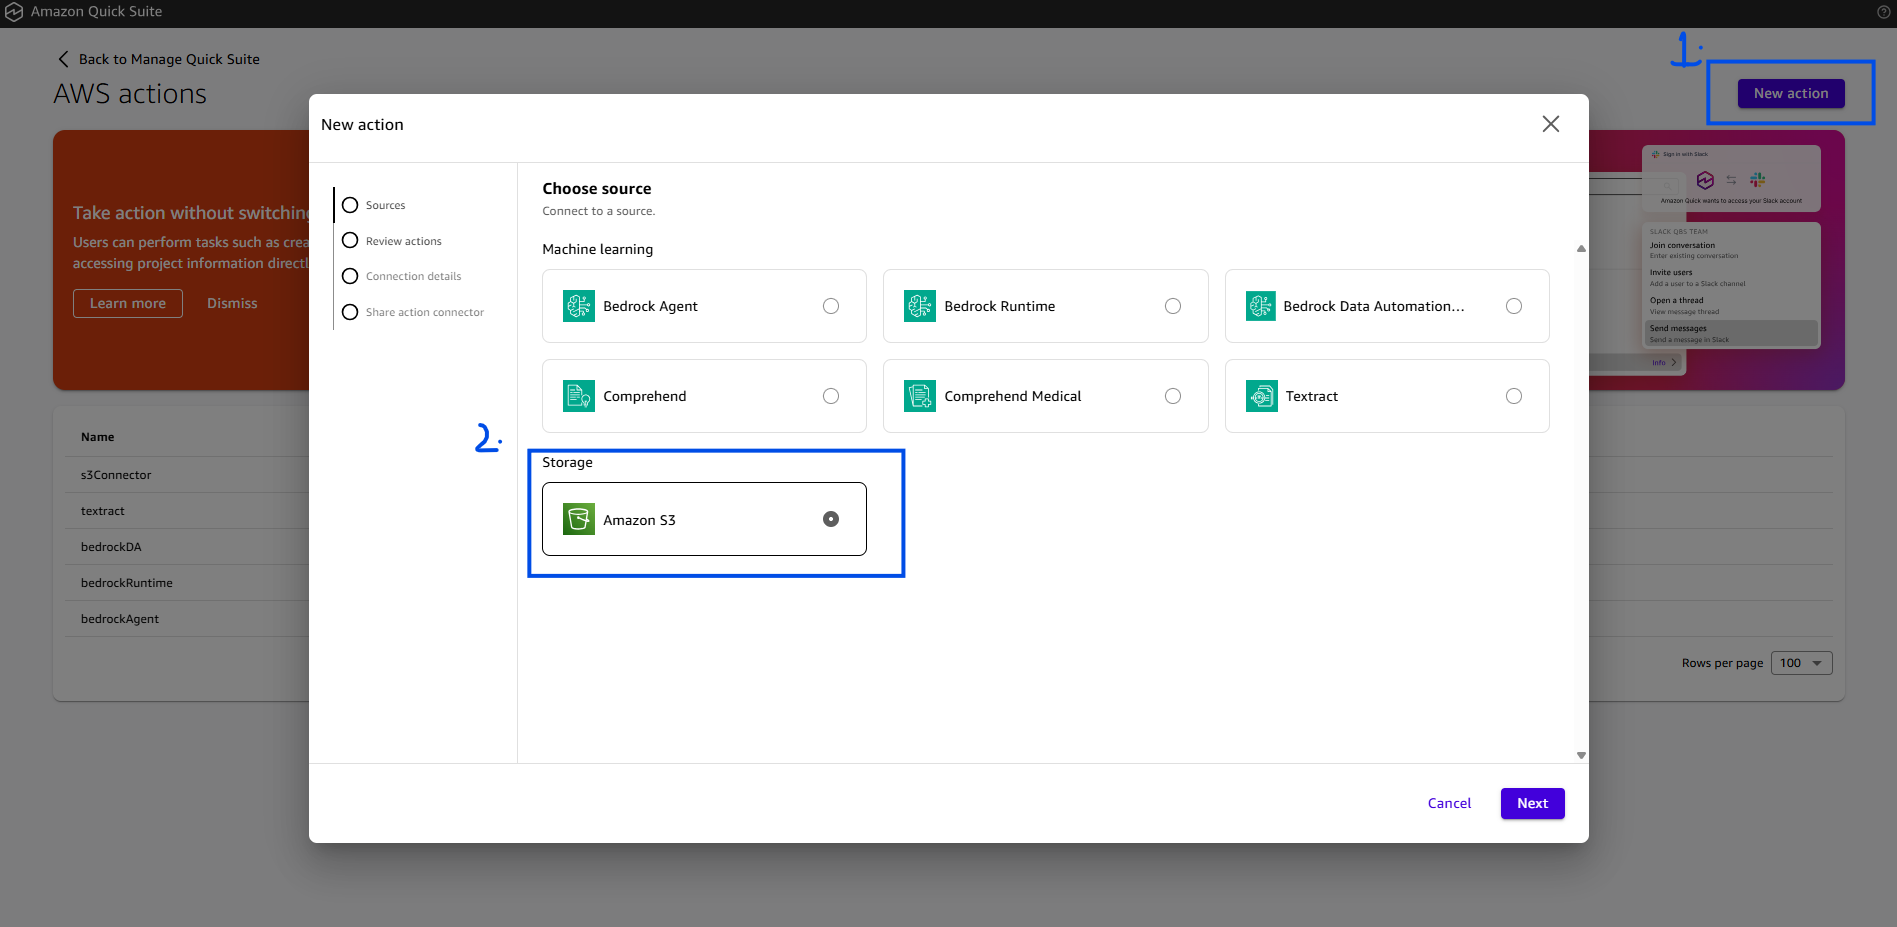Click the dialog scrollbar down arrow
This screenshot has height=927, width=1897.
tap(1581, 755)
